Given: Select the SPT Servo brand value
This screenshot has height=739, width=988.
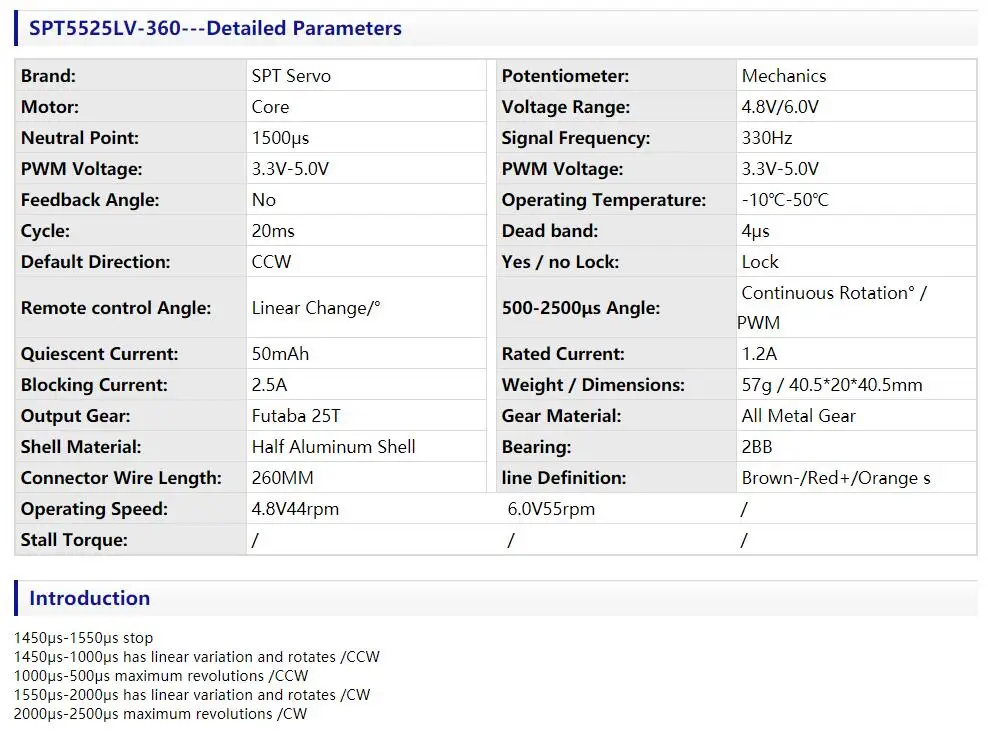Looking at the screenshot, I should coord(291,76).
